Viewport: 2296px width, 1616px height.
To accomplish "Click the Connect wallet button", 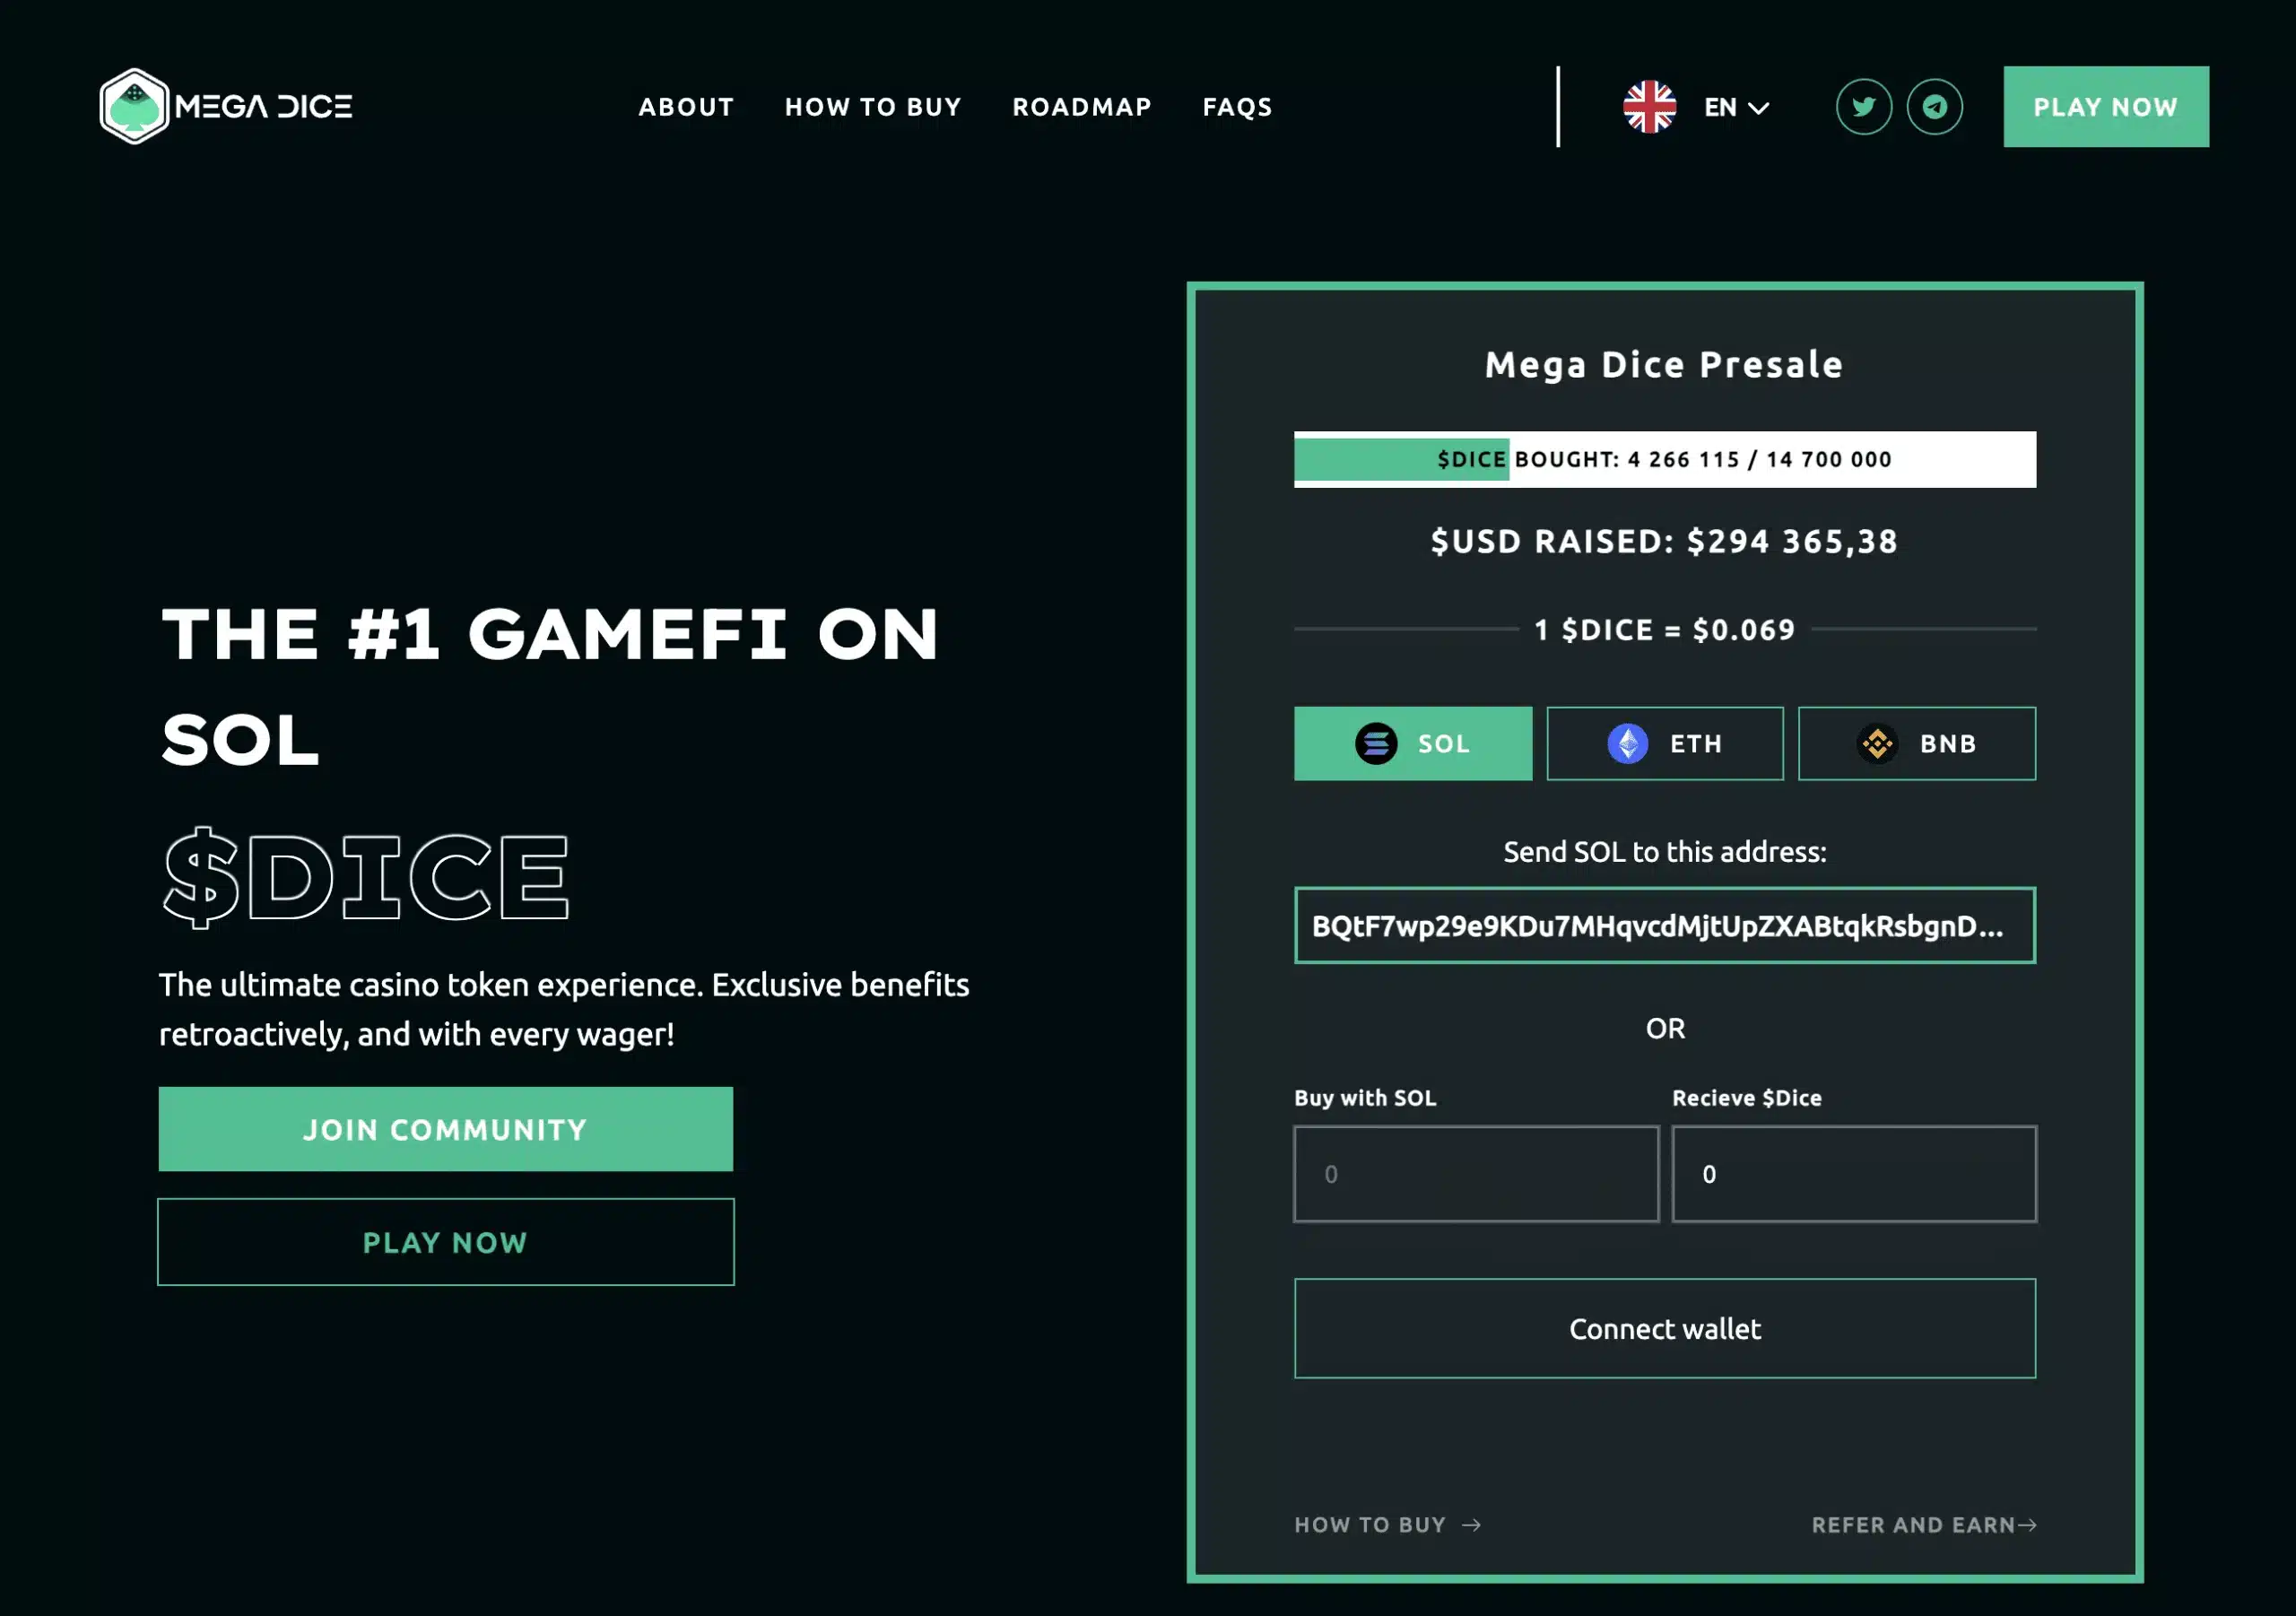I will [x=1665, y=1329].
